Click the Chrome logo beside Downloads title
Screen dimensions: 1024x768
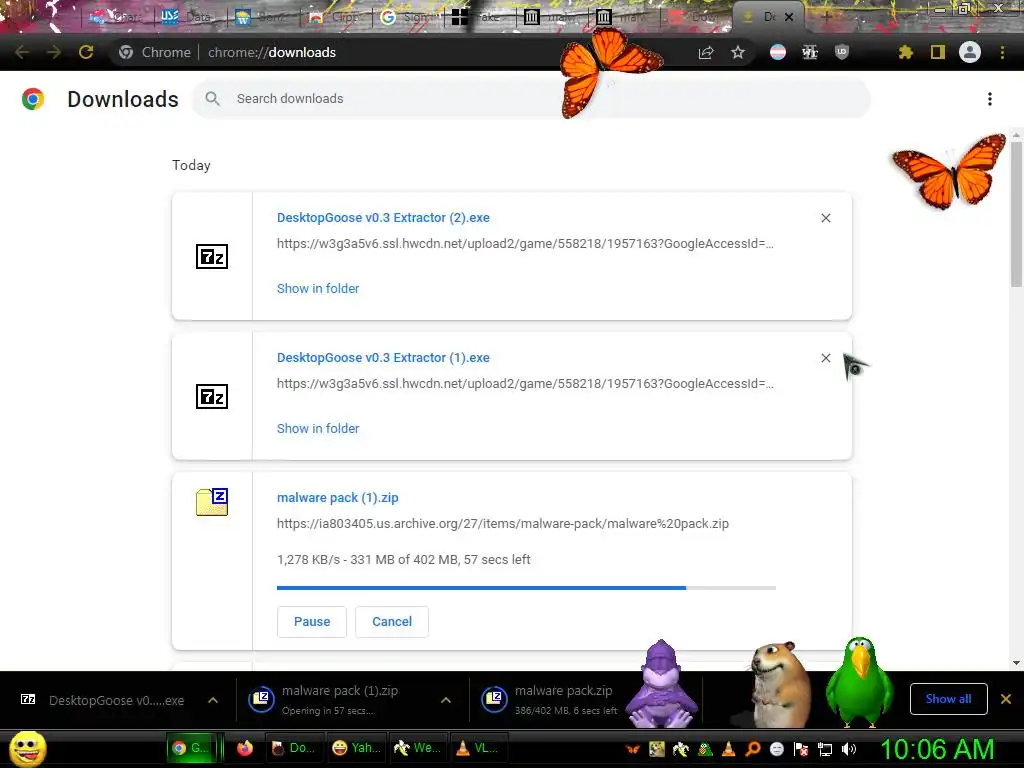click(33, 99)
